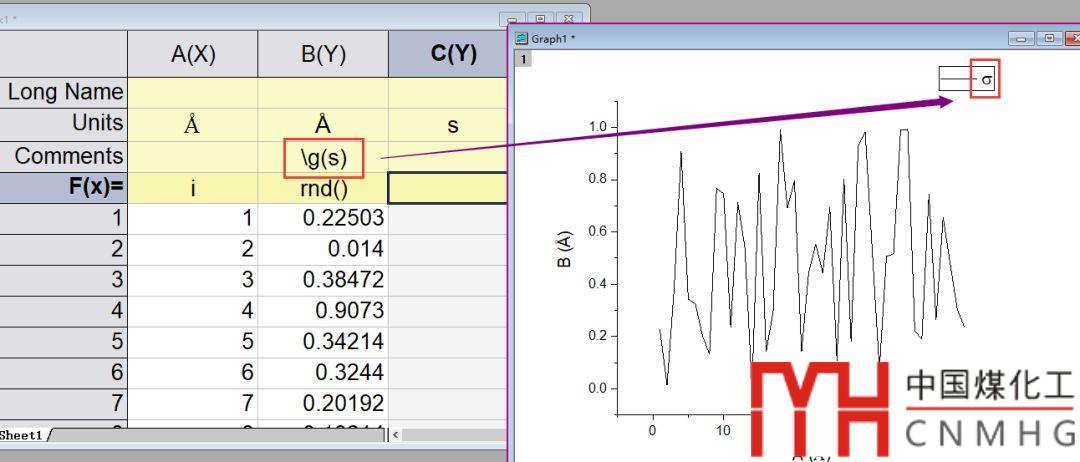
Task: Click the rnd() formula cell
Action: [322, 187]
